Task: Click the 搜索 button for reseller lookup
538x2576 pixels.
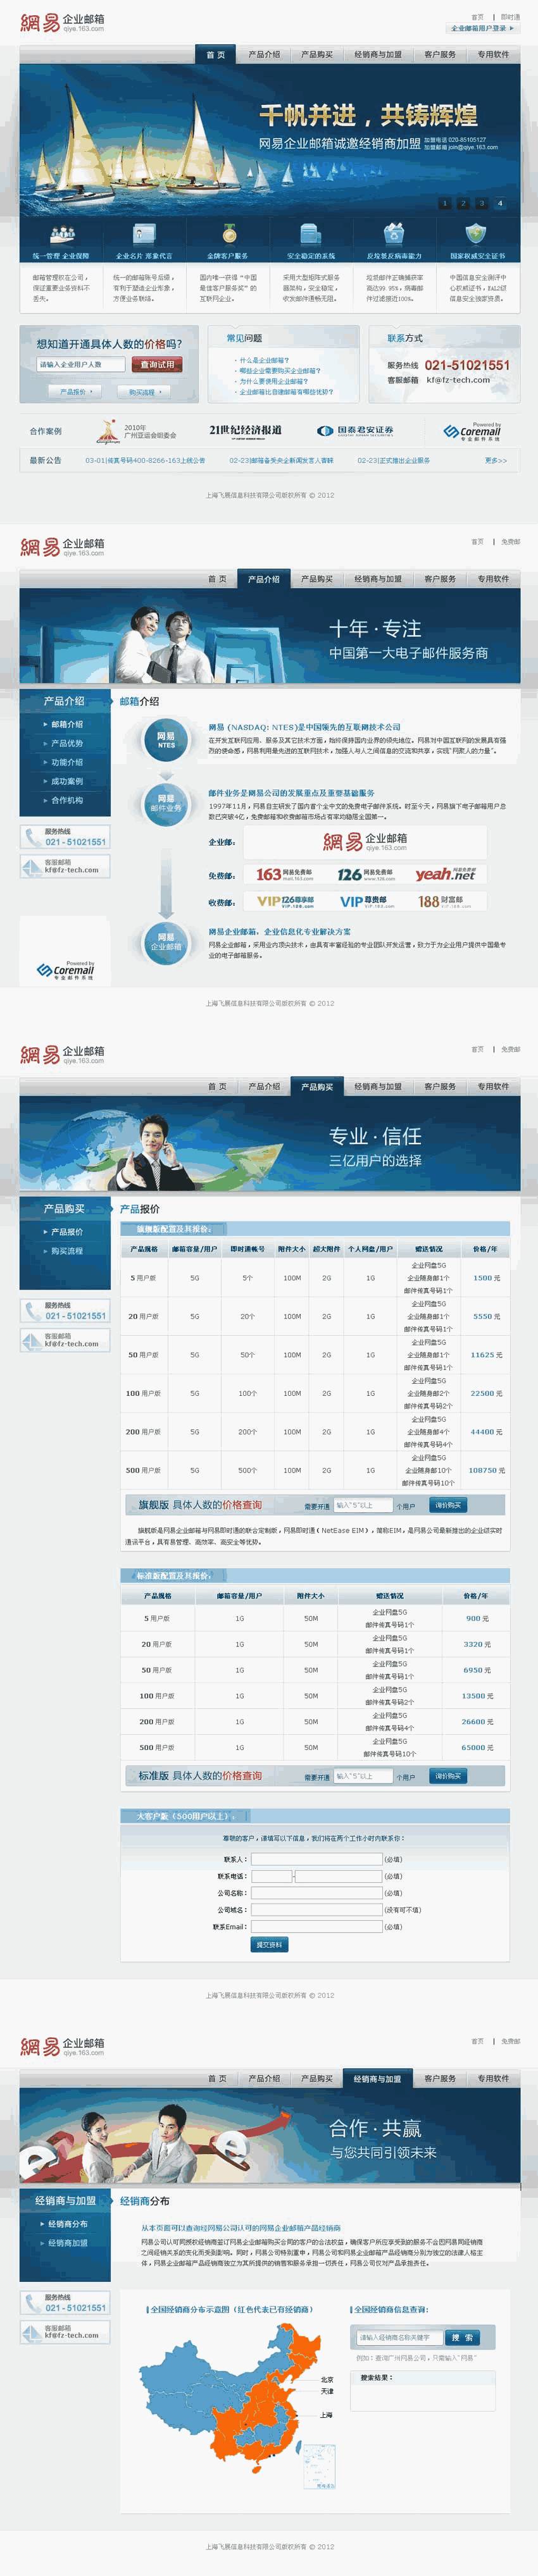Action: click(462, 2338)
